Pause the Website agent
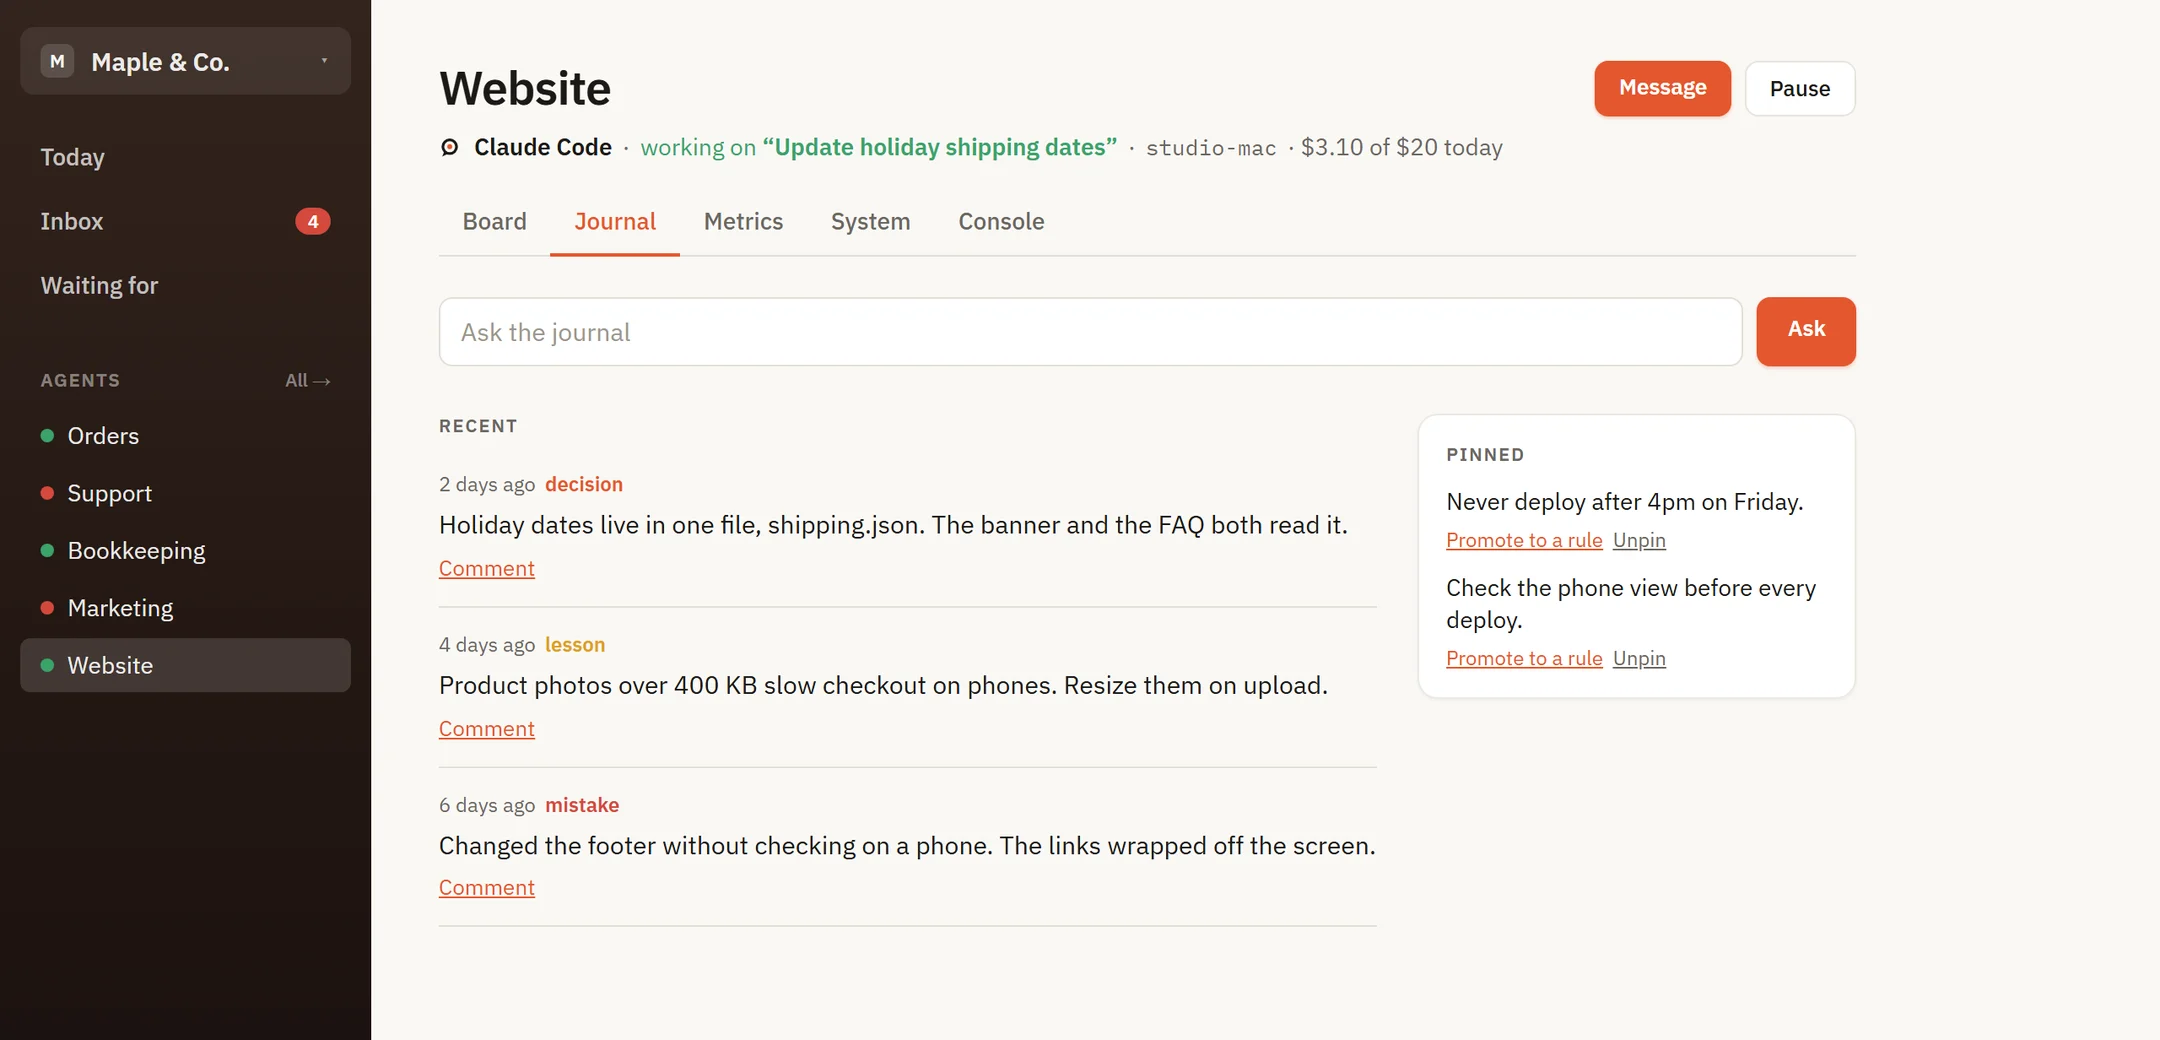The width and height of the screenshot is (2160, 1040). pyautogui.click(x=1800, y=88)
